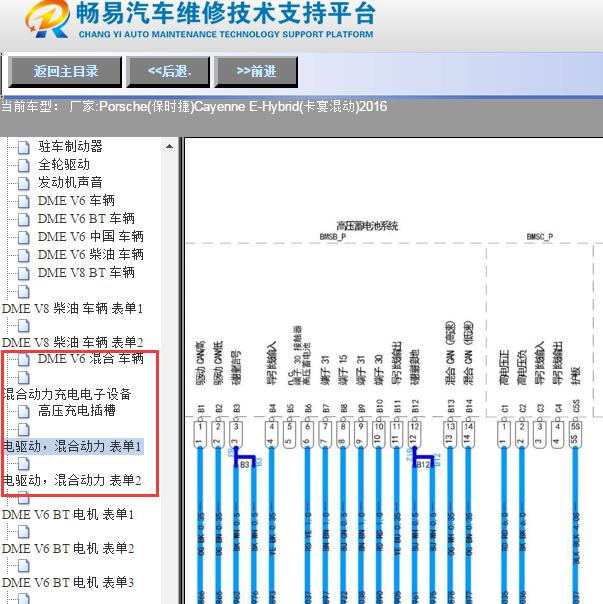Open the 驻车制动器 tree item
The width and height of the screenshot is (603, 604).
(70, 146)
